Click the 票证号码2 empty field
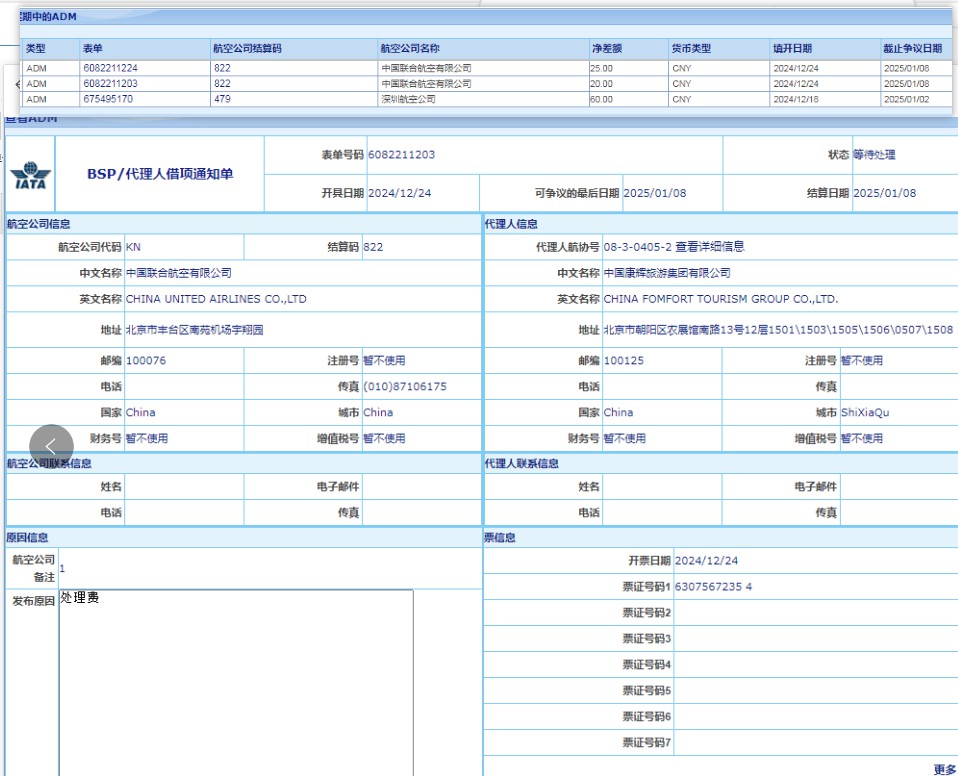958x776 pixels. [x=815, y=613]
